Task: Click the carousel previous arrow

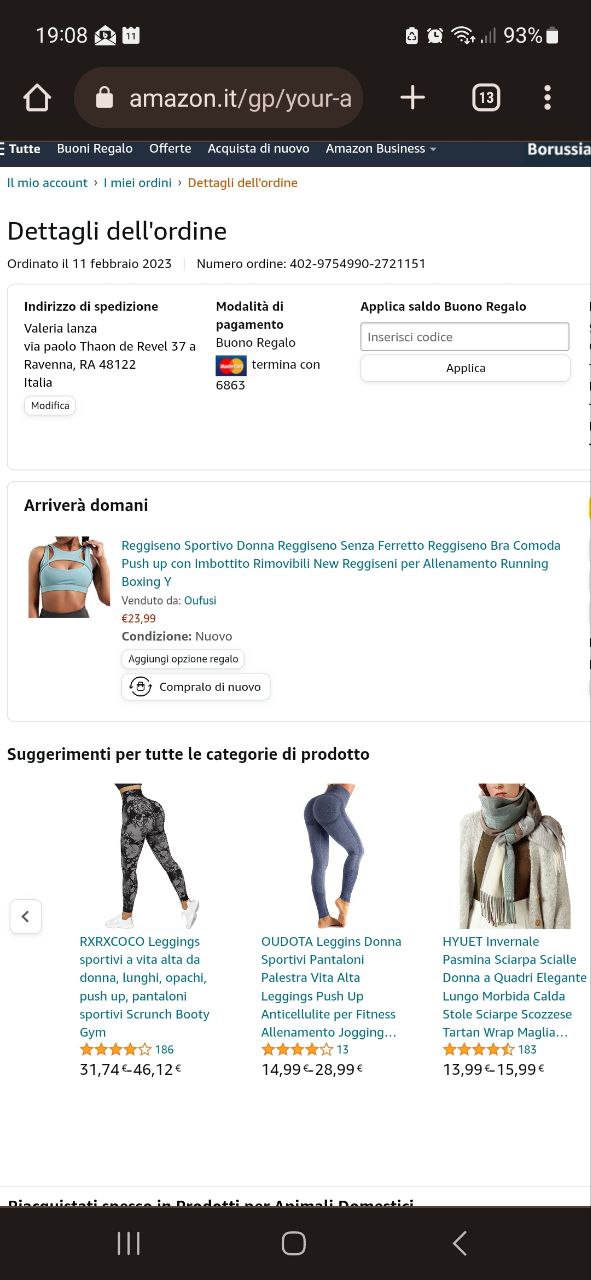Action: (26, 916)
